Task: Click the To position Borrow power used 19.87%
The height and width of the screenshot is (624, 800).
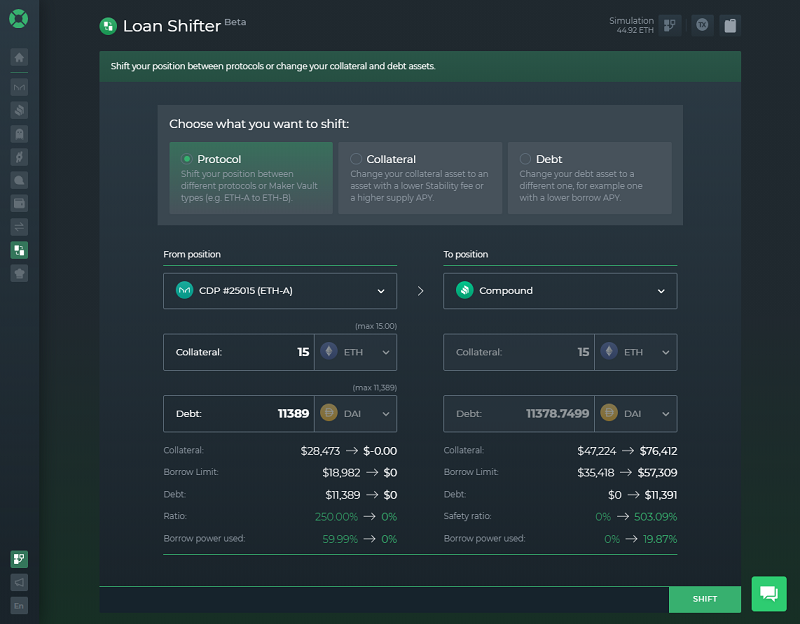Action: click(660, 539)
